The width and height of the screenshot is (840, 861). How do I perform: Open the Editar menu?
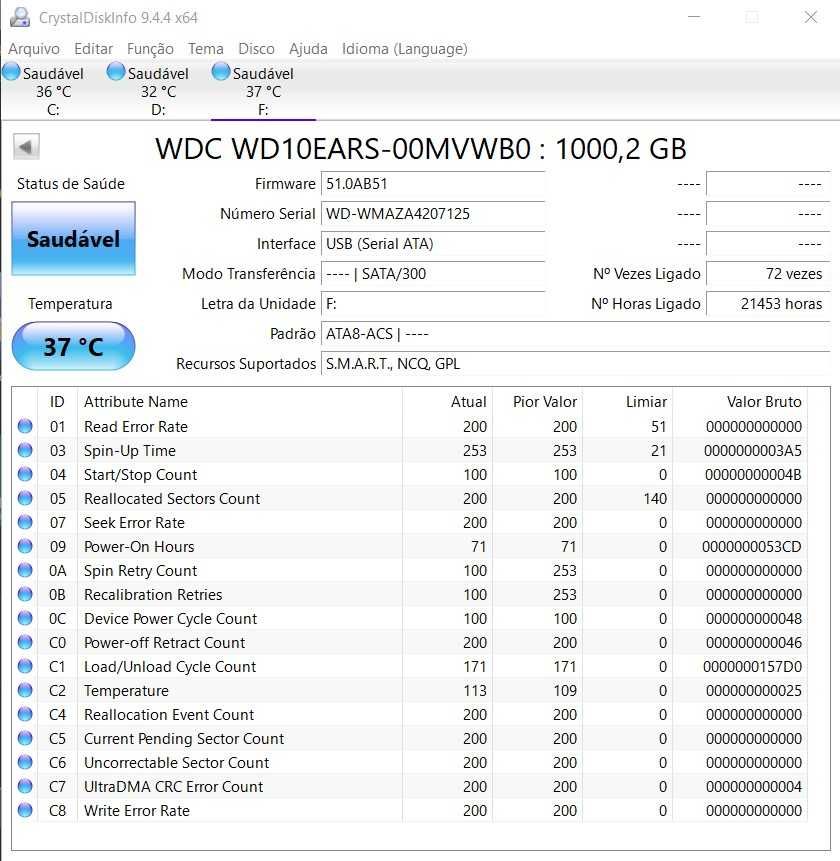93,49
